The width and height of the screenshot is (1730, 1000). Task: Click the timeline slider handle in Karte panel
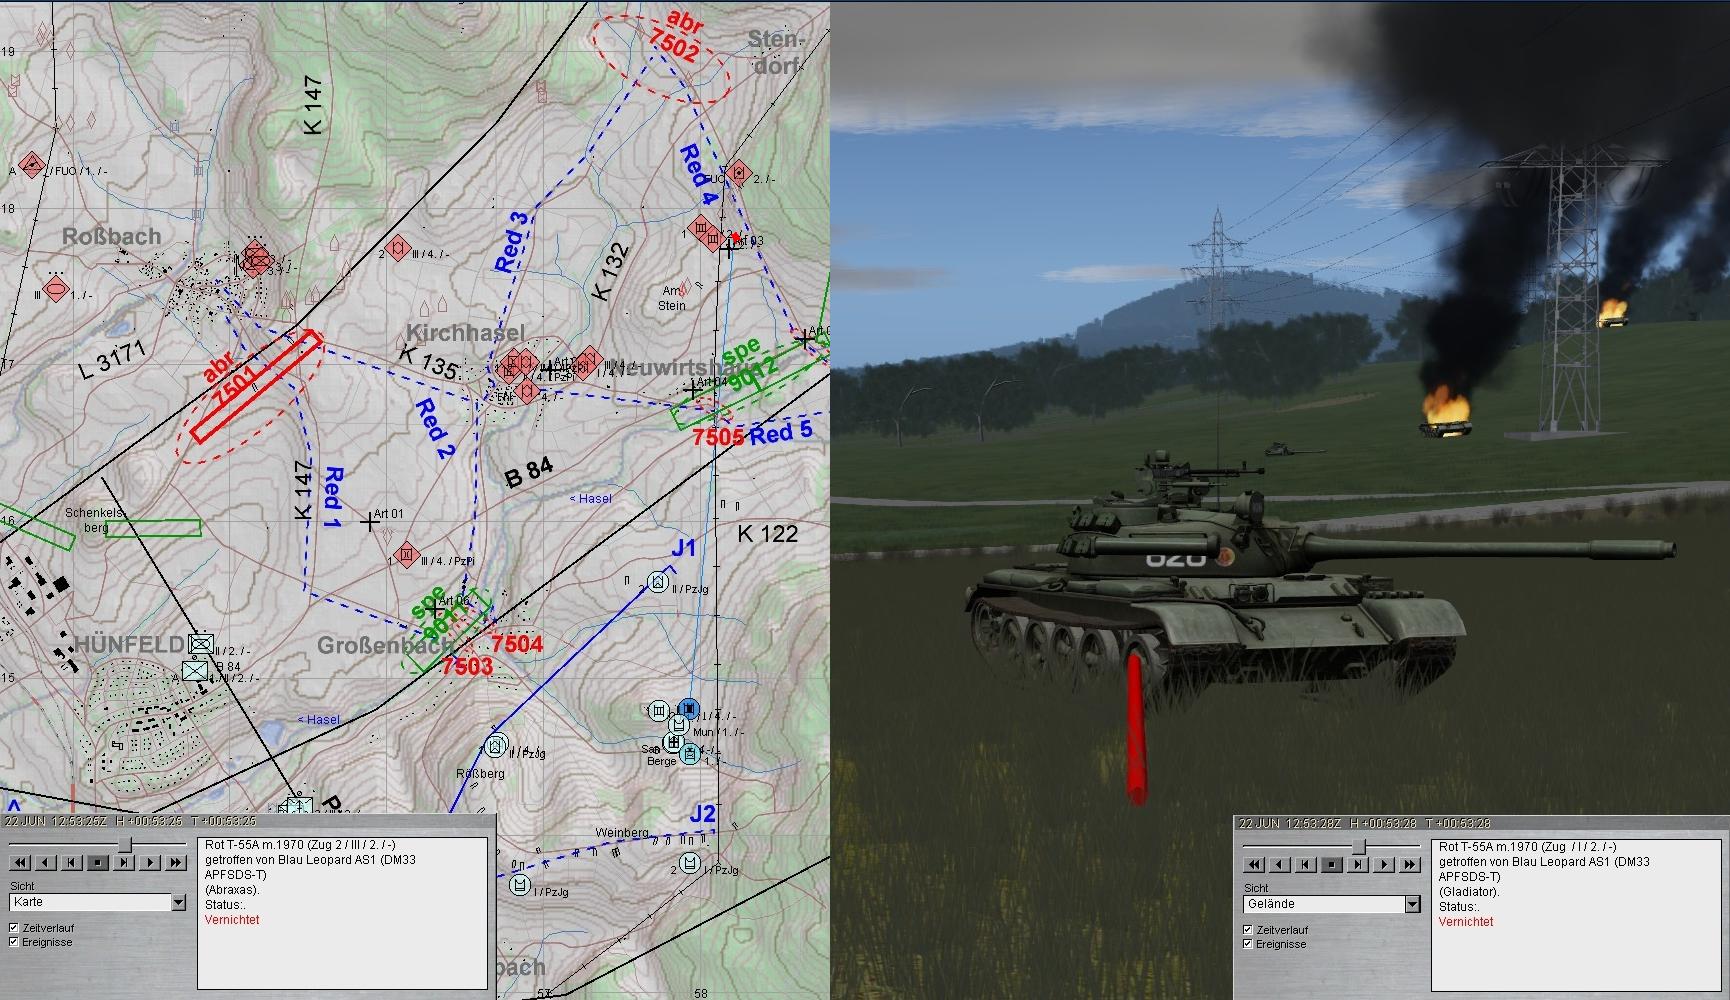point(124,845)
